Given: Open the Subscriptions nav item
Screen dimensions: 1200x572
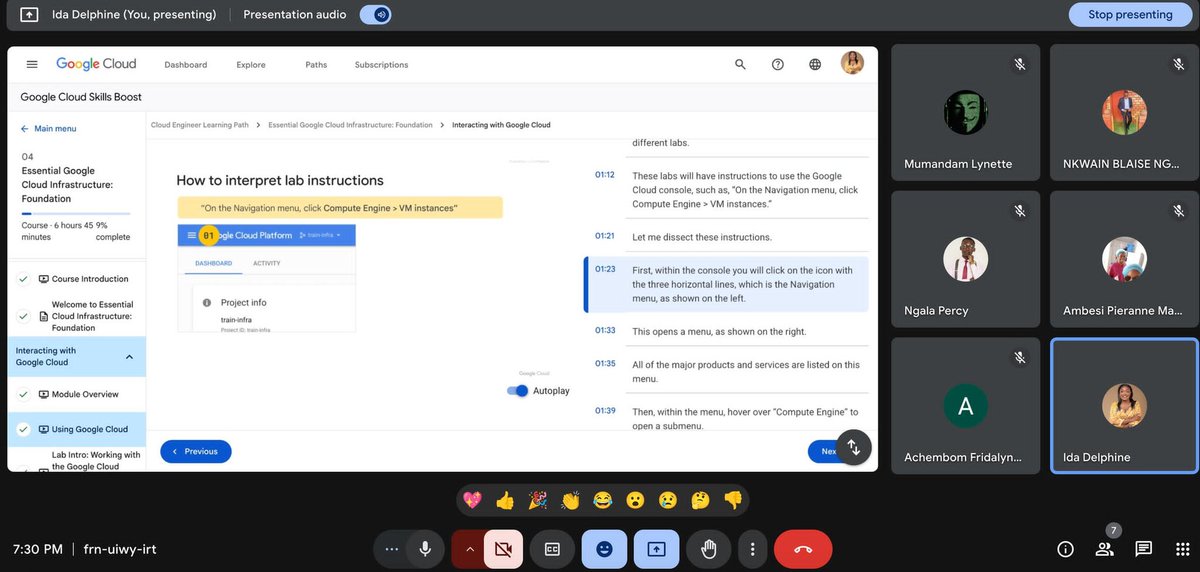Looking at the screenshot, I should click(381, 65).
